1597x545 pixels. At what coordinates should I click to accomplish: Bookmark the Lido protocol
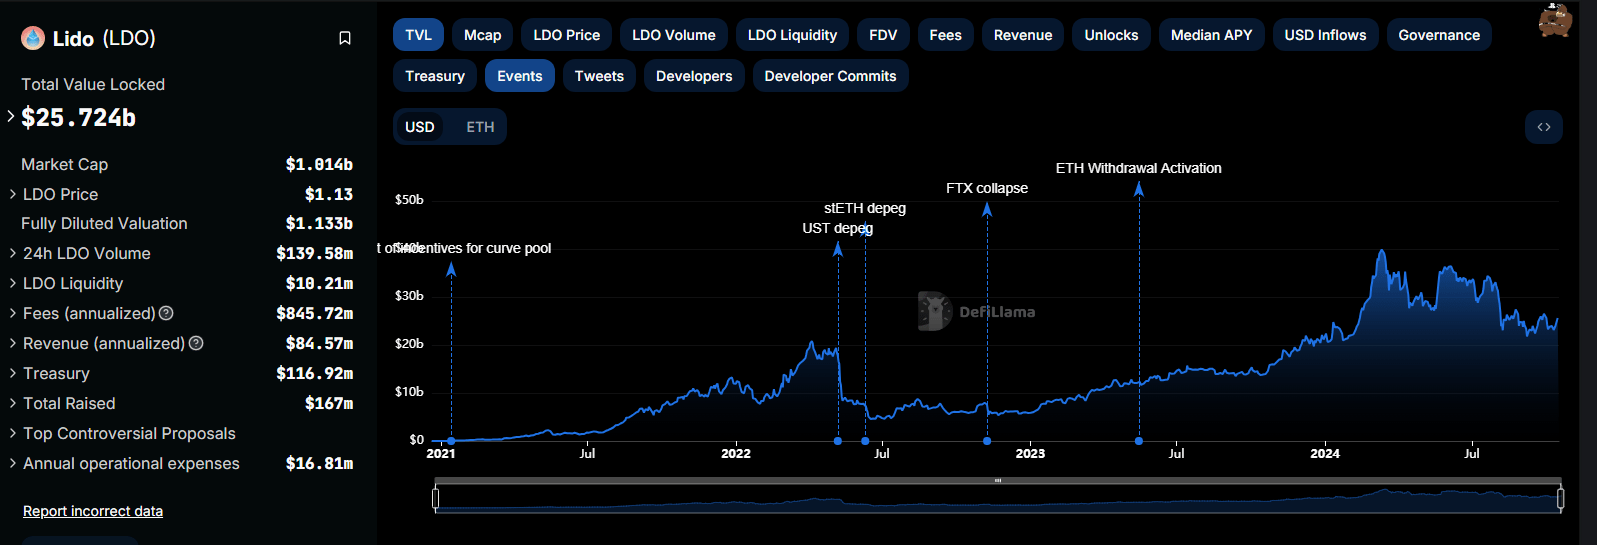[x=345, y=38]
